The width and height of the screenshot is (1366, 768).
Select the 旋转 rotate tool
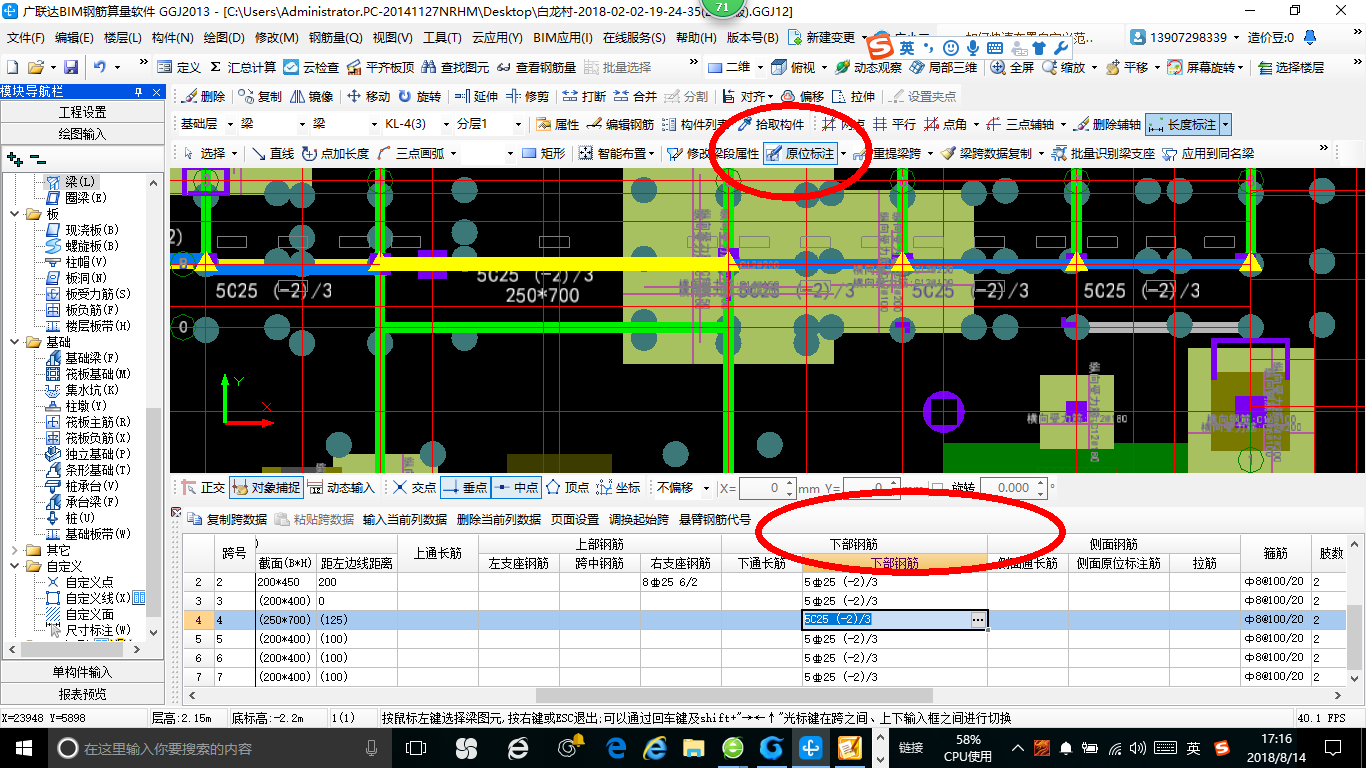tap(419, 97)
